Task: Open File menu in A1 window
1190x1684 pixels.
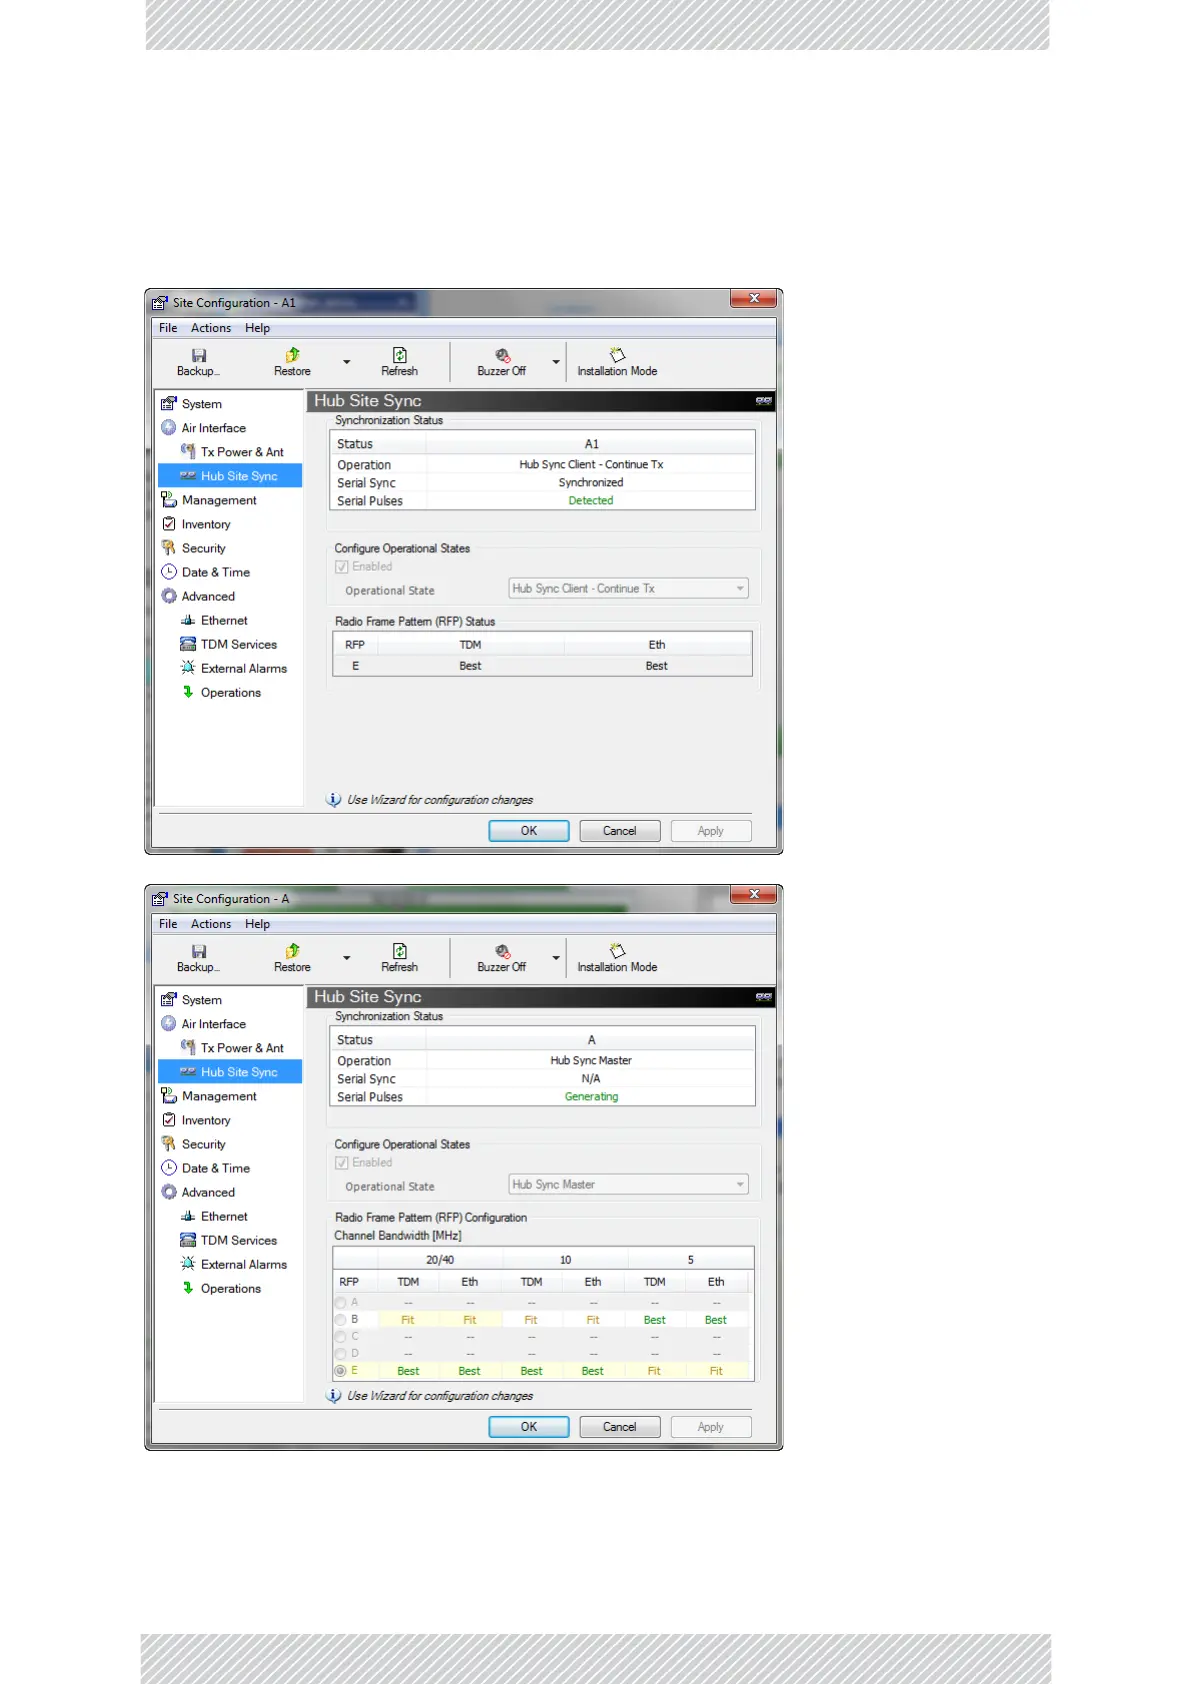Action: tap(168, 328)
